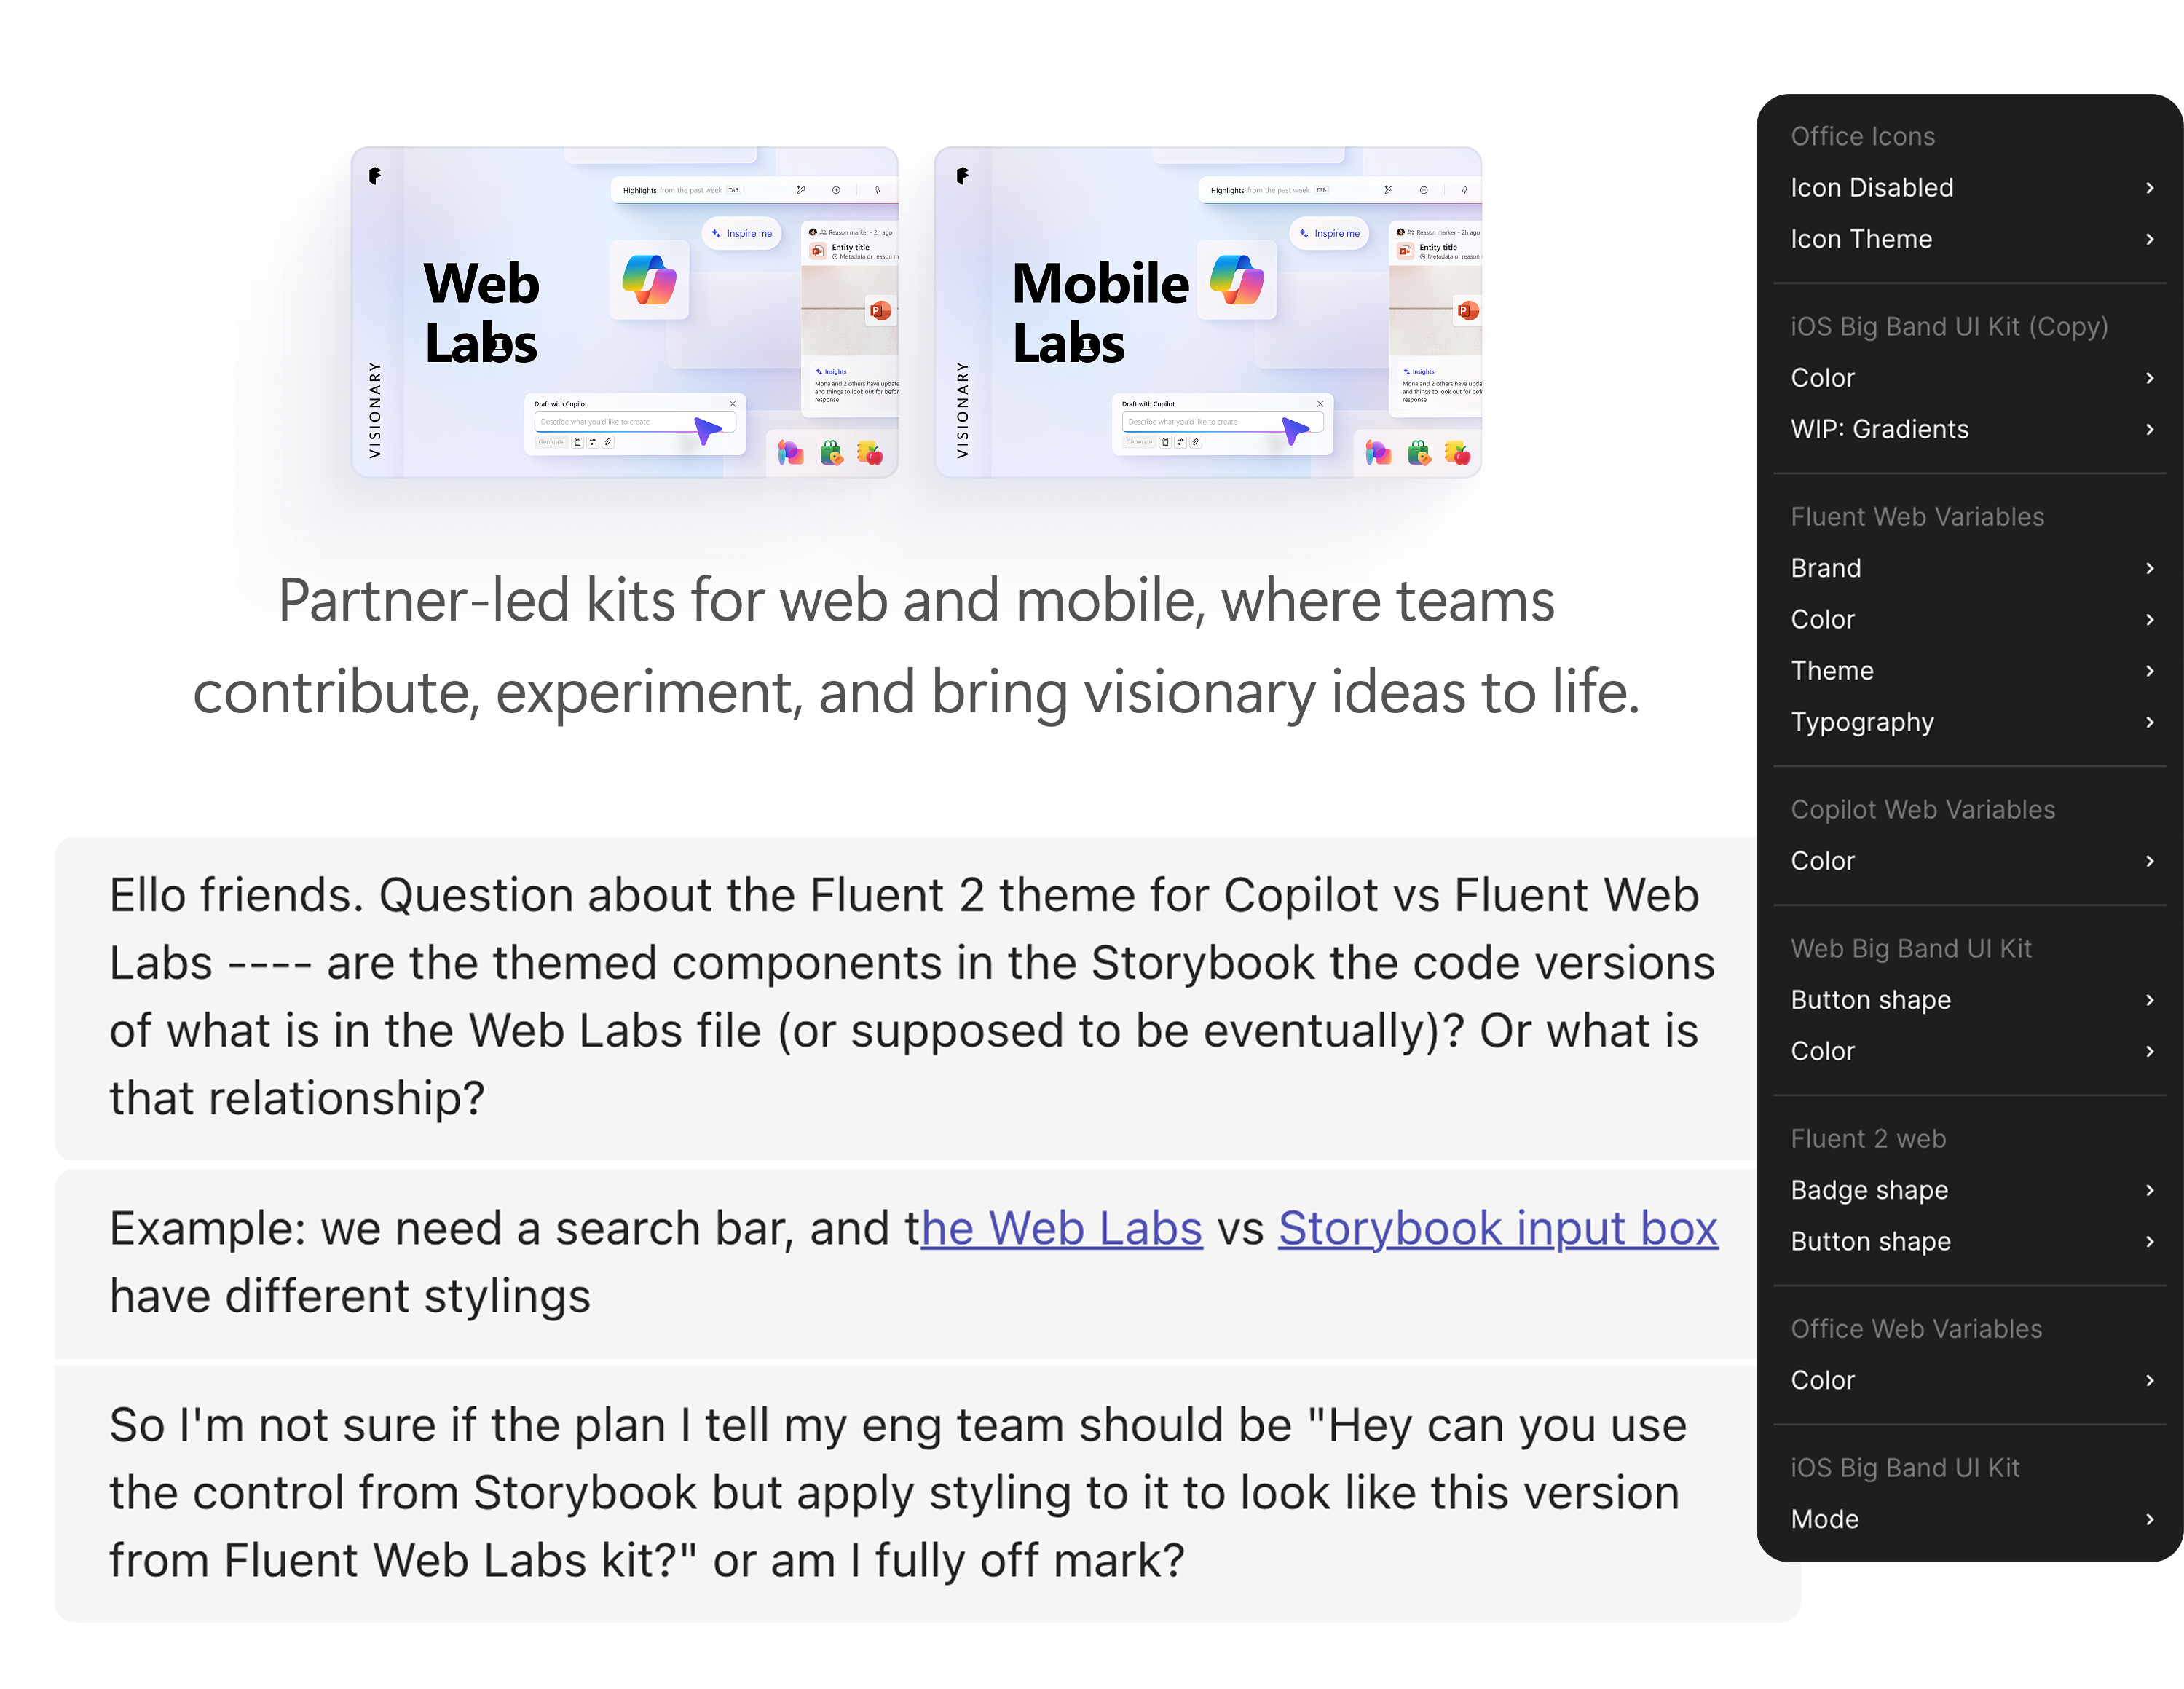Select the Mode menu item
2184x1689 pixels.
coord(1970,1519)
